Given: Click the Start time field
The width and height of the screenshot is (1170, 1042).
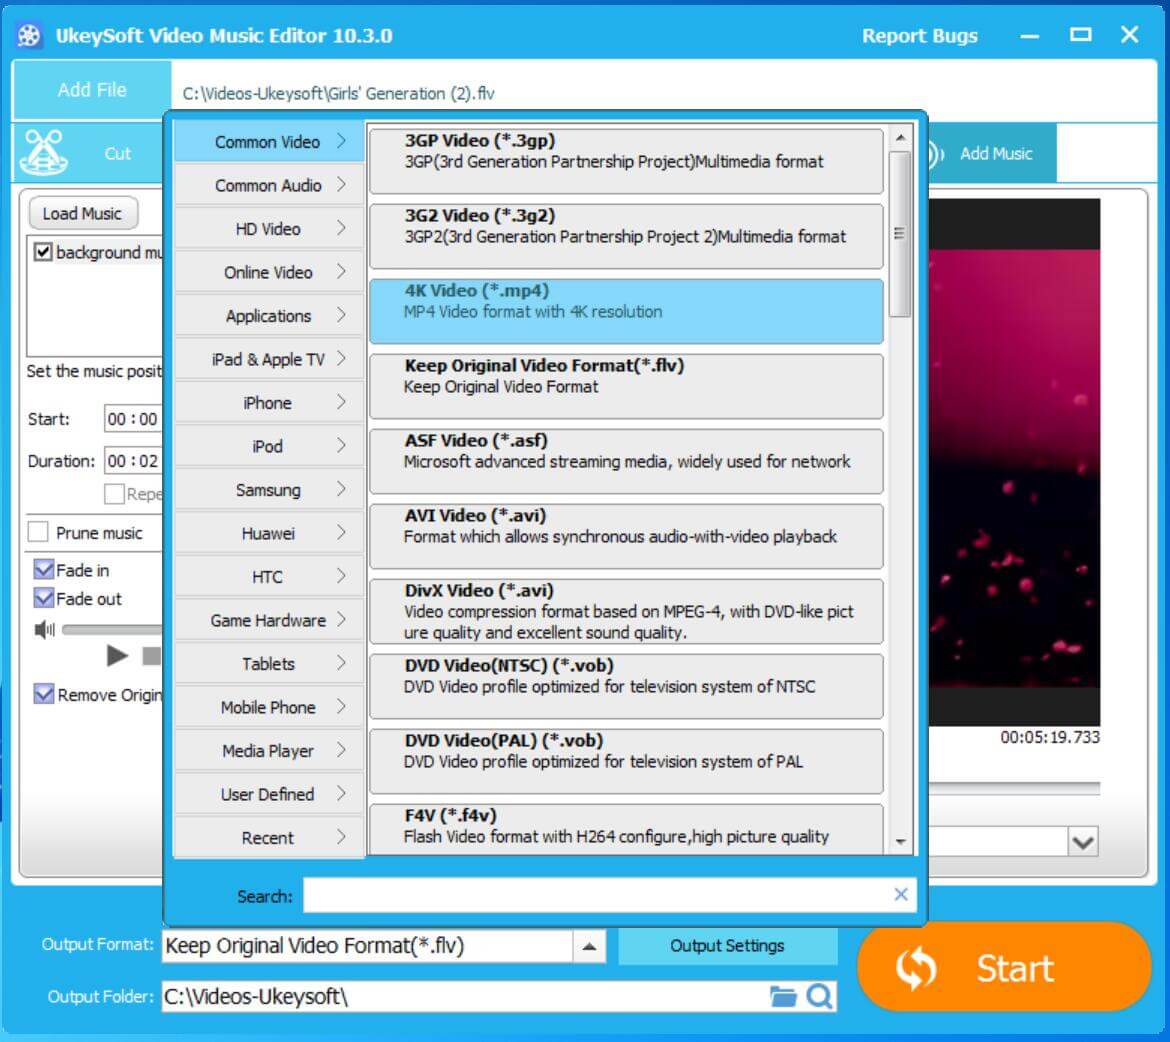Looking at the screenshot, I should (x=133, y=419).
